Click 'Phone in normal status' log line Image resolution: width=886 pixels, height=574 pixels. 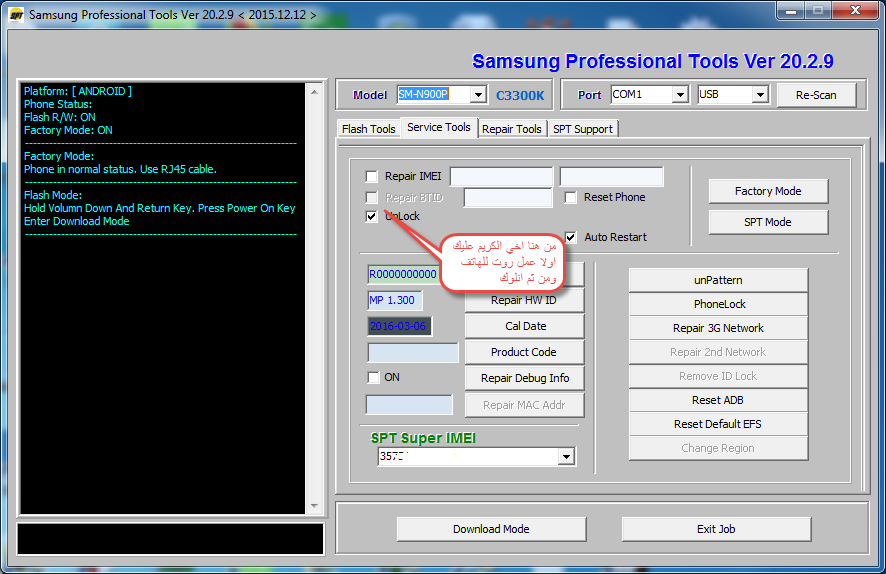[x=120, y=169]
